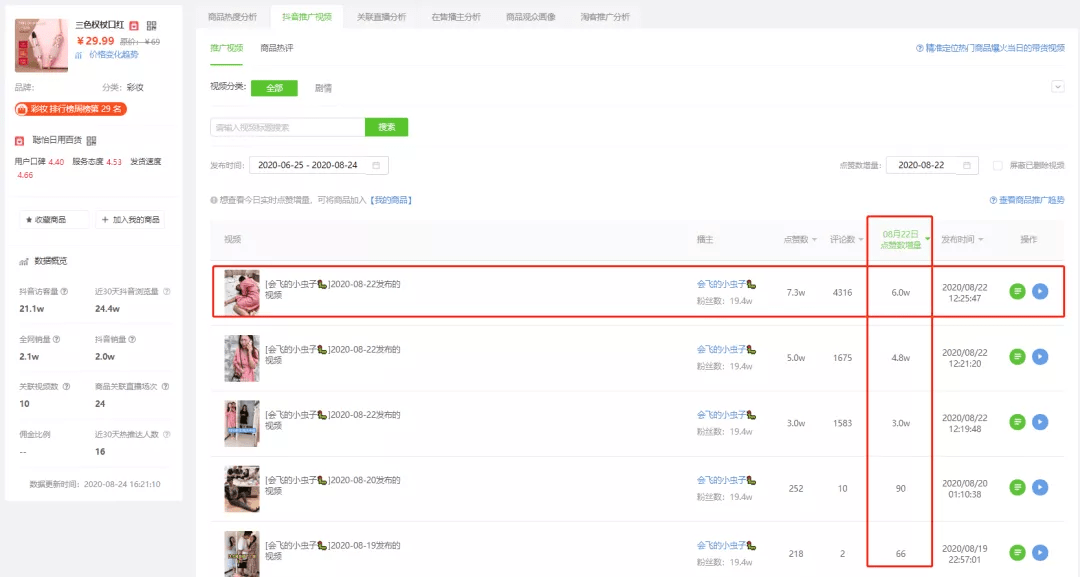Image resolution: width=1080 pixels, height=577 pixels.
Task: Open 点赞数增量 date picker field
Action: (931, 166)
